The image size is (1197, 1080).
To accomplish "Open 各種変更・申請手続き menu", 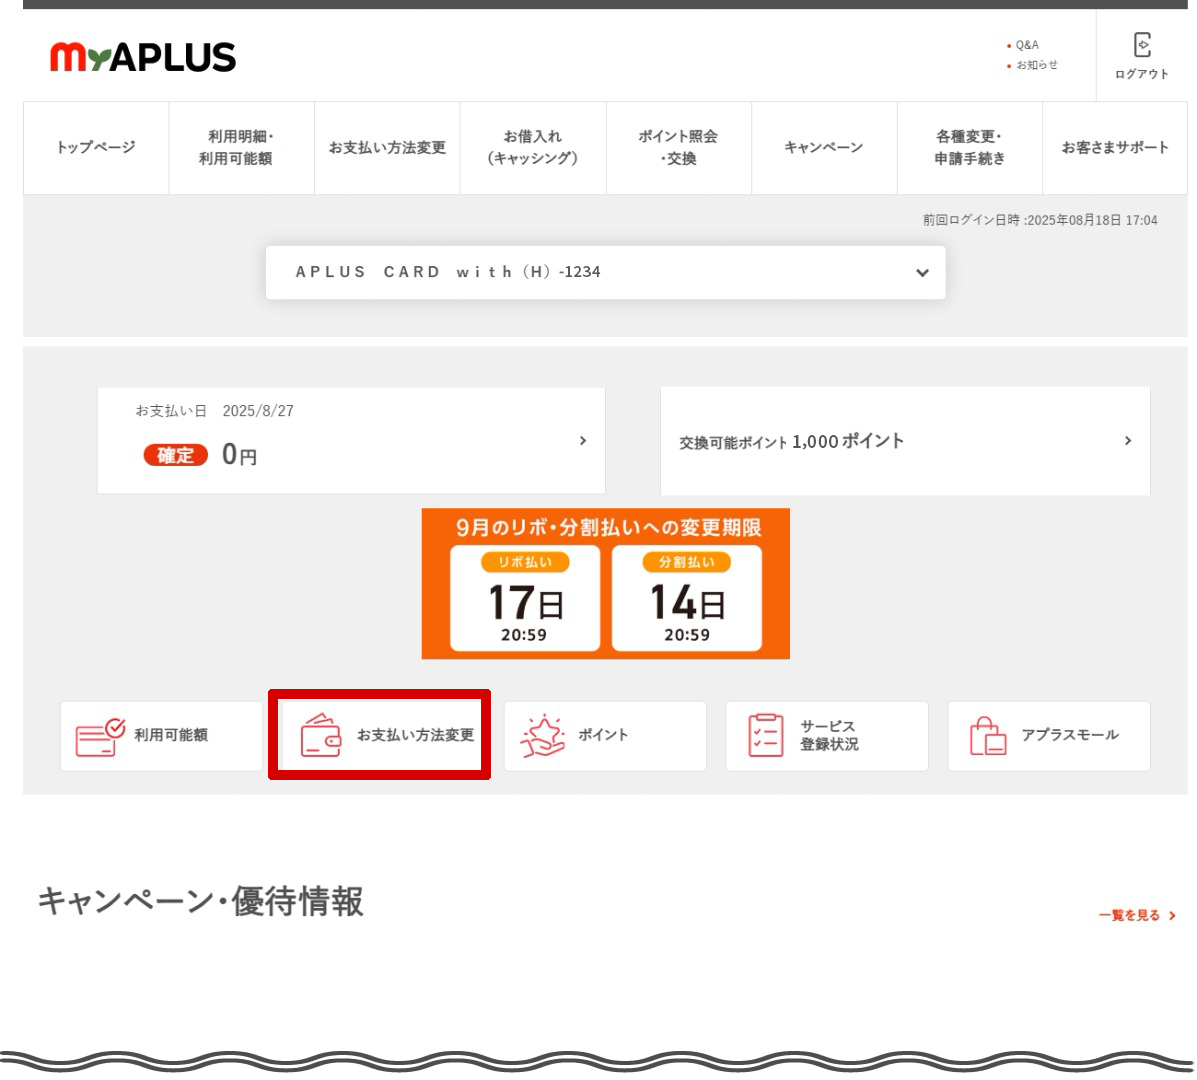I will point(969,148).
